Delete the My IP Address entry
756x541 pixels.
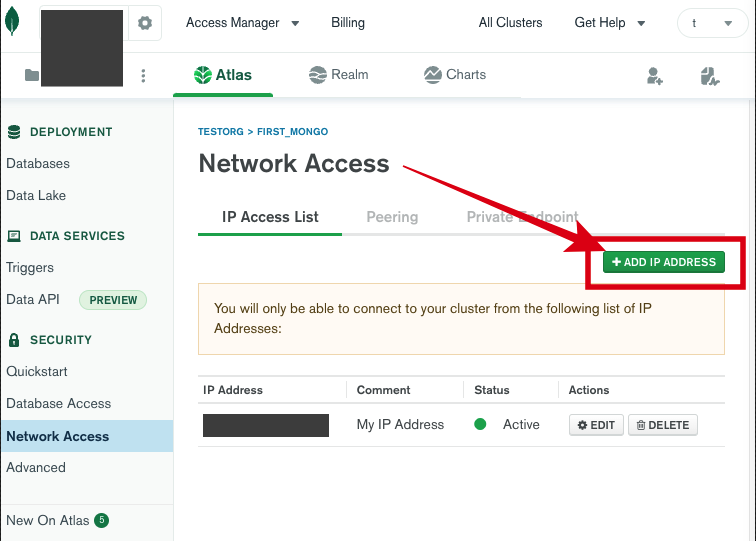click(x=662, y=425)
